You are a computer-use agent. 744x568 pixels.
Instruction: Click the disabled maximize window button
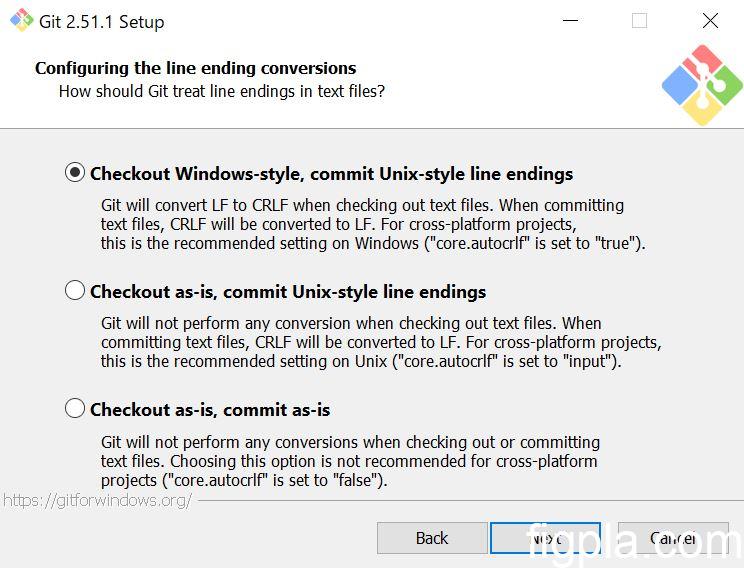click(639, 21)
